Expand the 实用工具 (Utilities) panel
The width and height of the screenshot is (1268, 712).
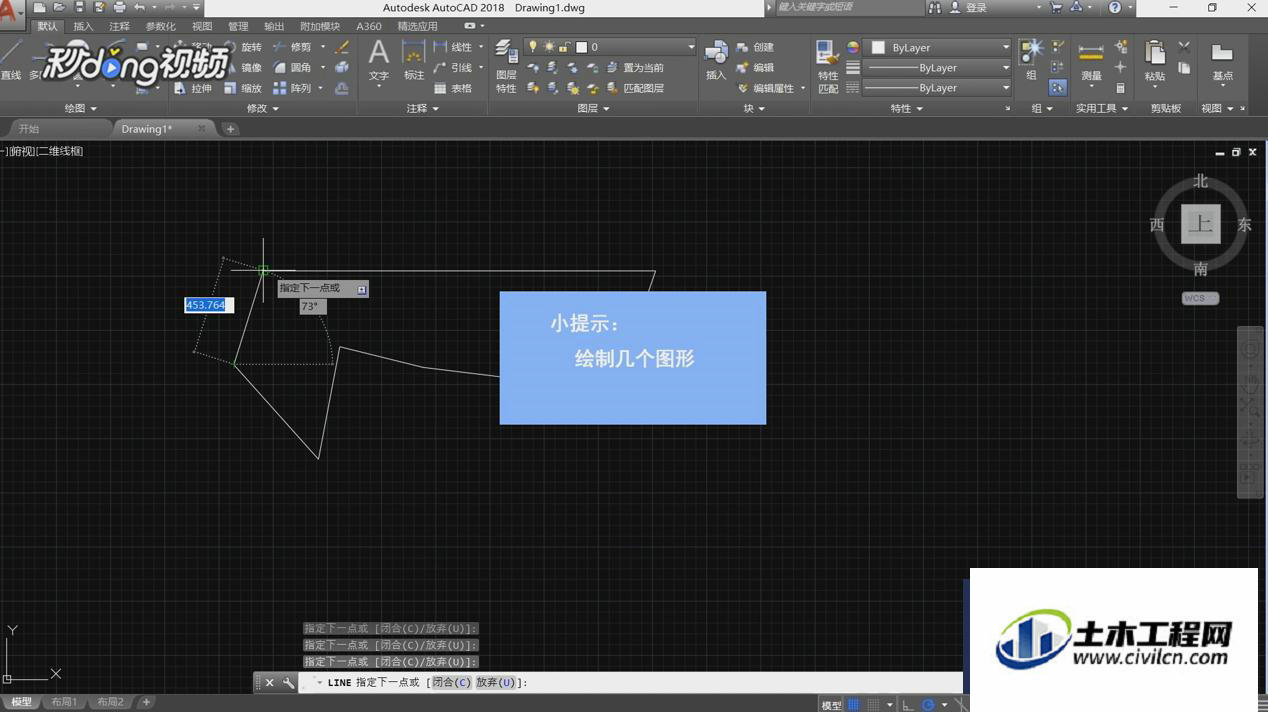coord(1102,108)
